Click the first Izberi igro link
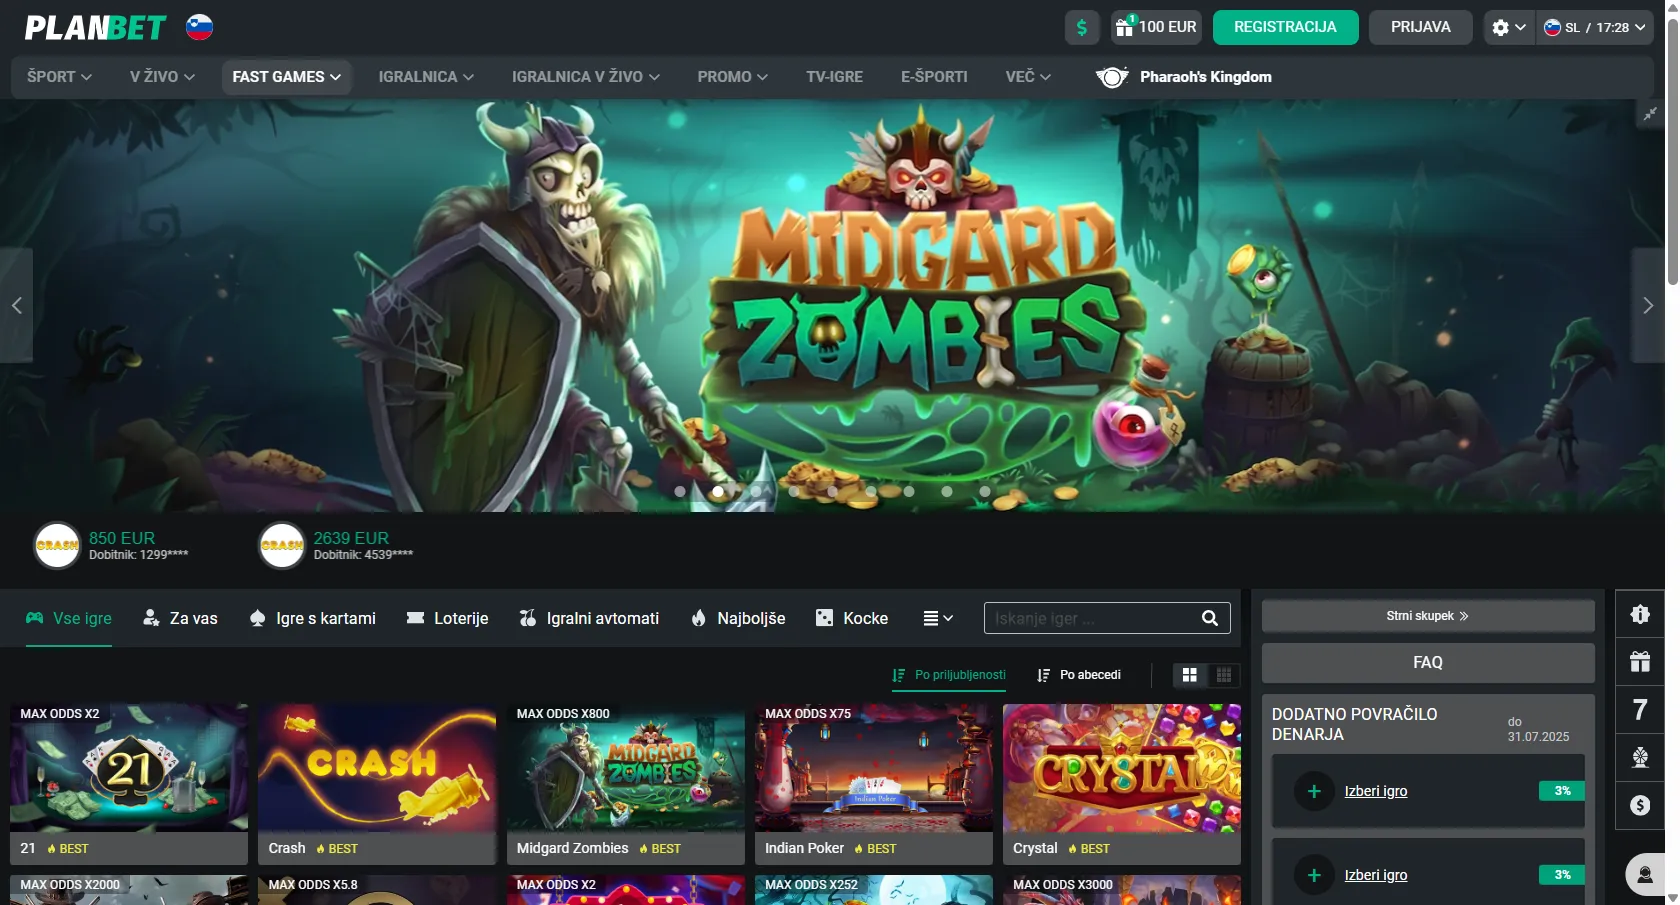Viewport: 1680px width, 905px height. pos(1375,791)
